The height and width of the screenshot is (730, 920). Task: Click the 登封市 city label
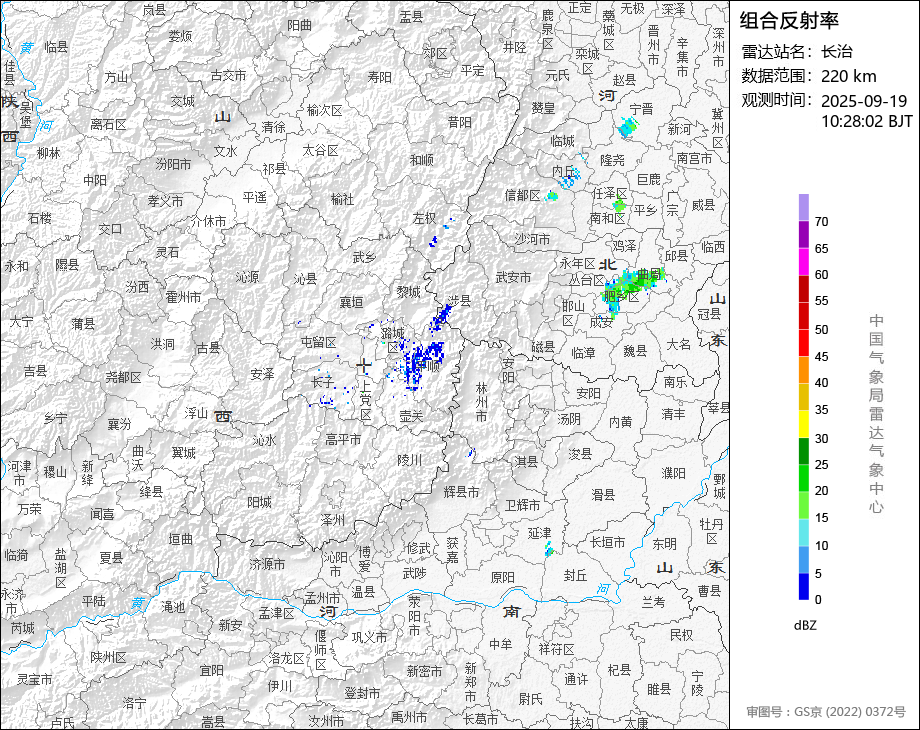[362, 693]
